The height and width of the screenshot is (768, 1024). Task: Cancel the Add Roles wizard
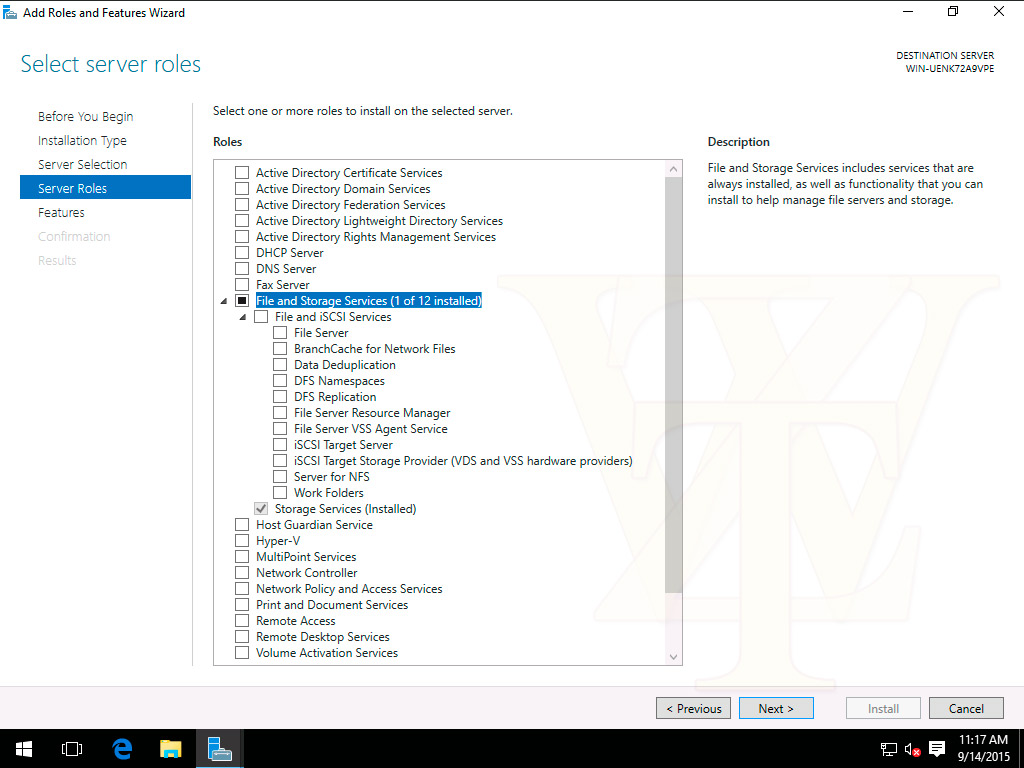click(965, 708)
